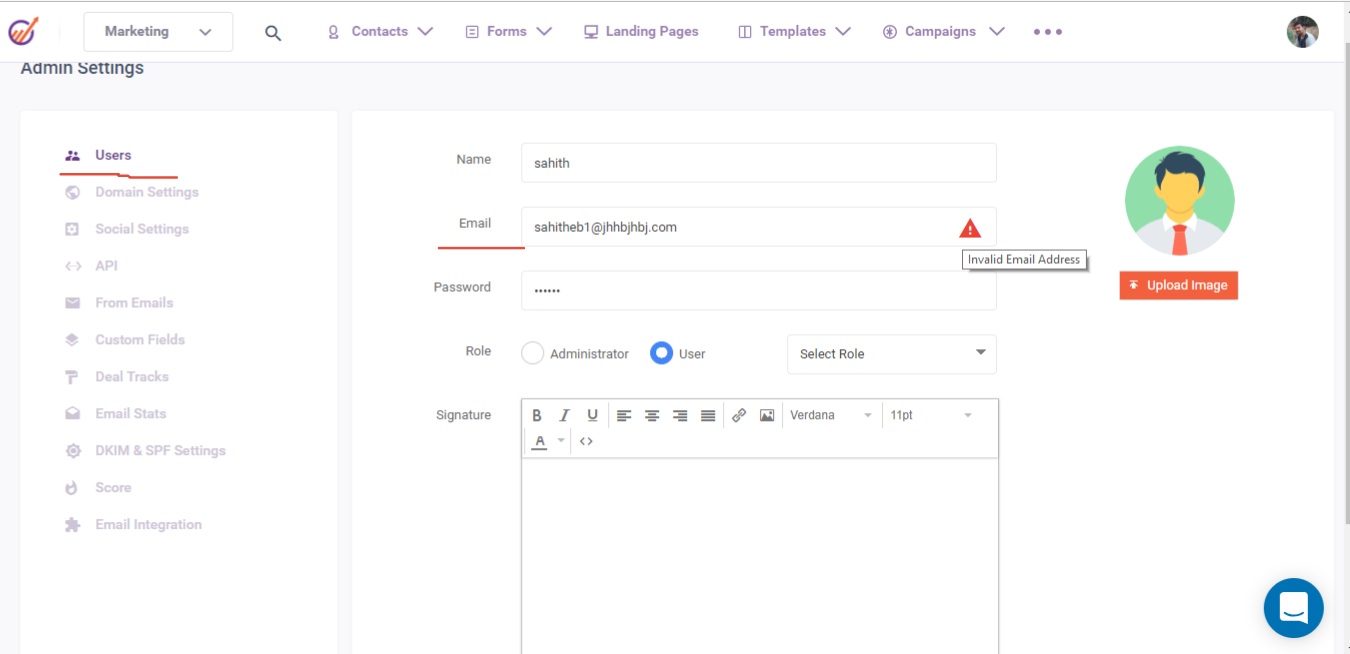Open the Contacts menu

pos(380,32)
